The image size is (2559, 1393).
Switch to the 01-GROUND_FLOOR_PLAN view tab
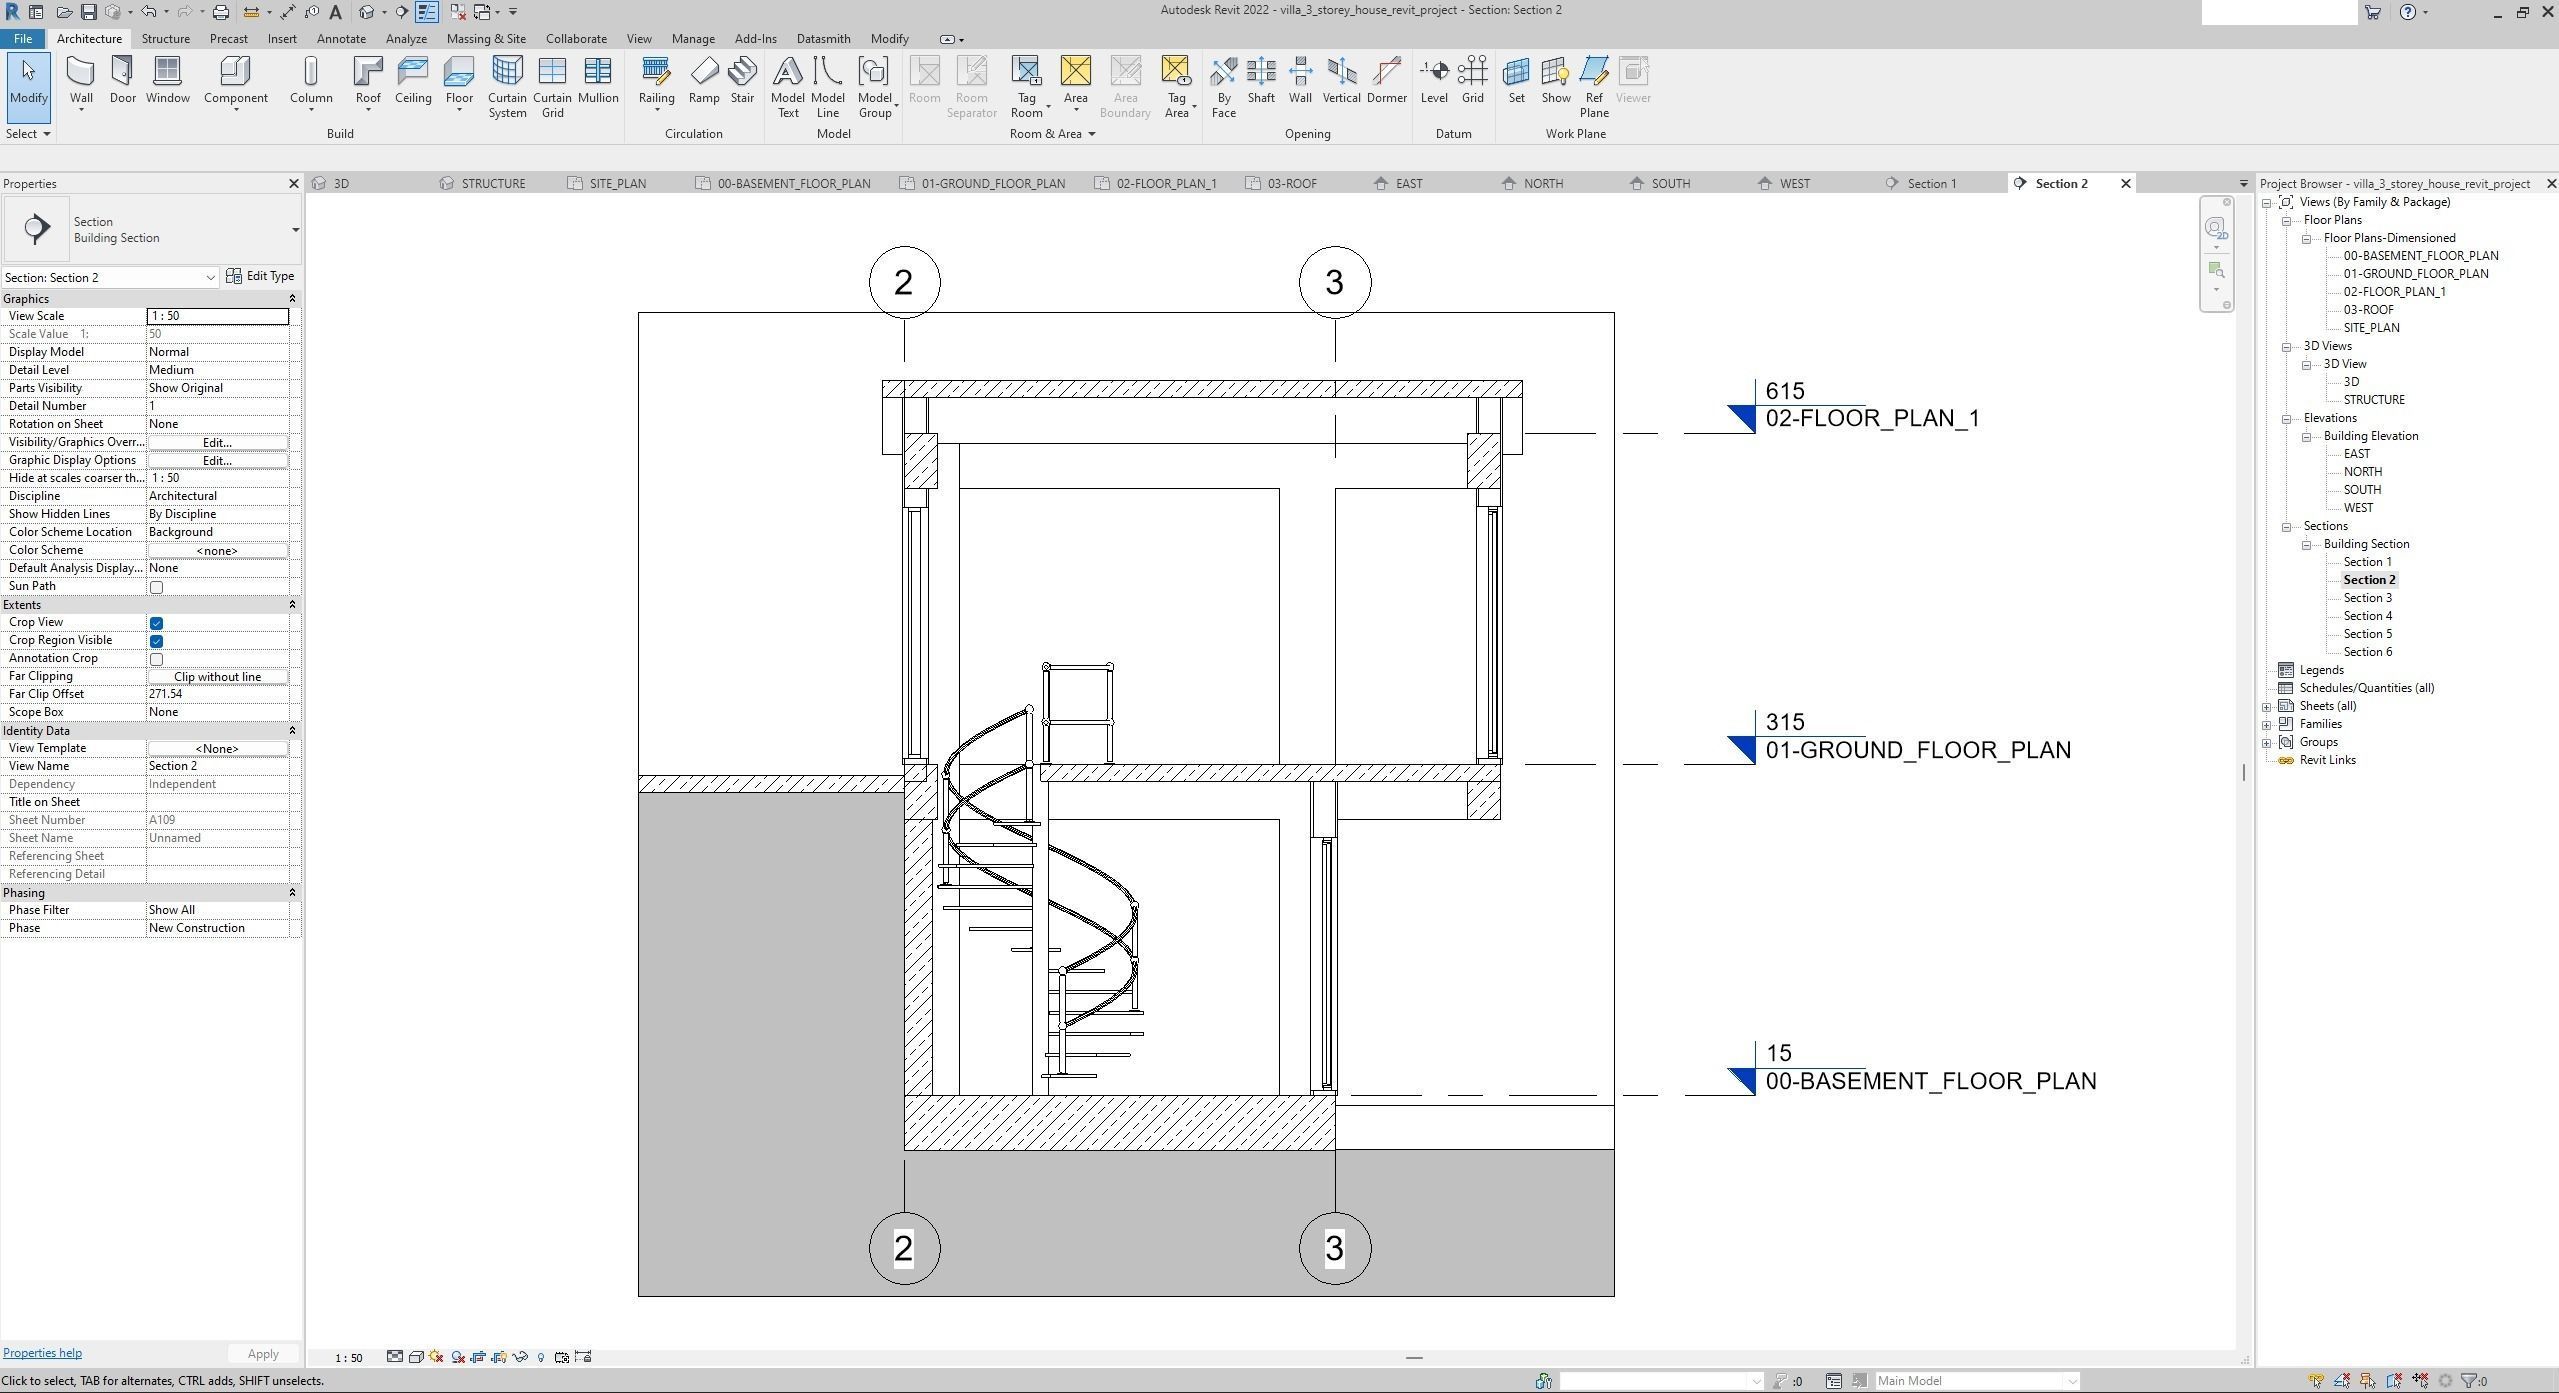[x=992, y=184]
